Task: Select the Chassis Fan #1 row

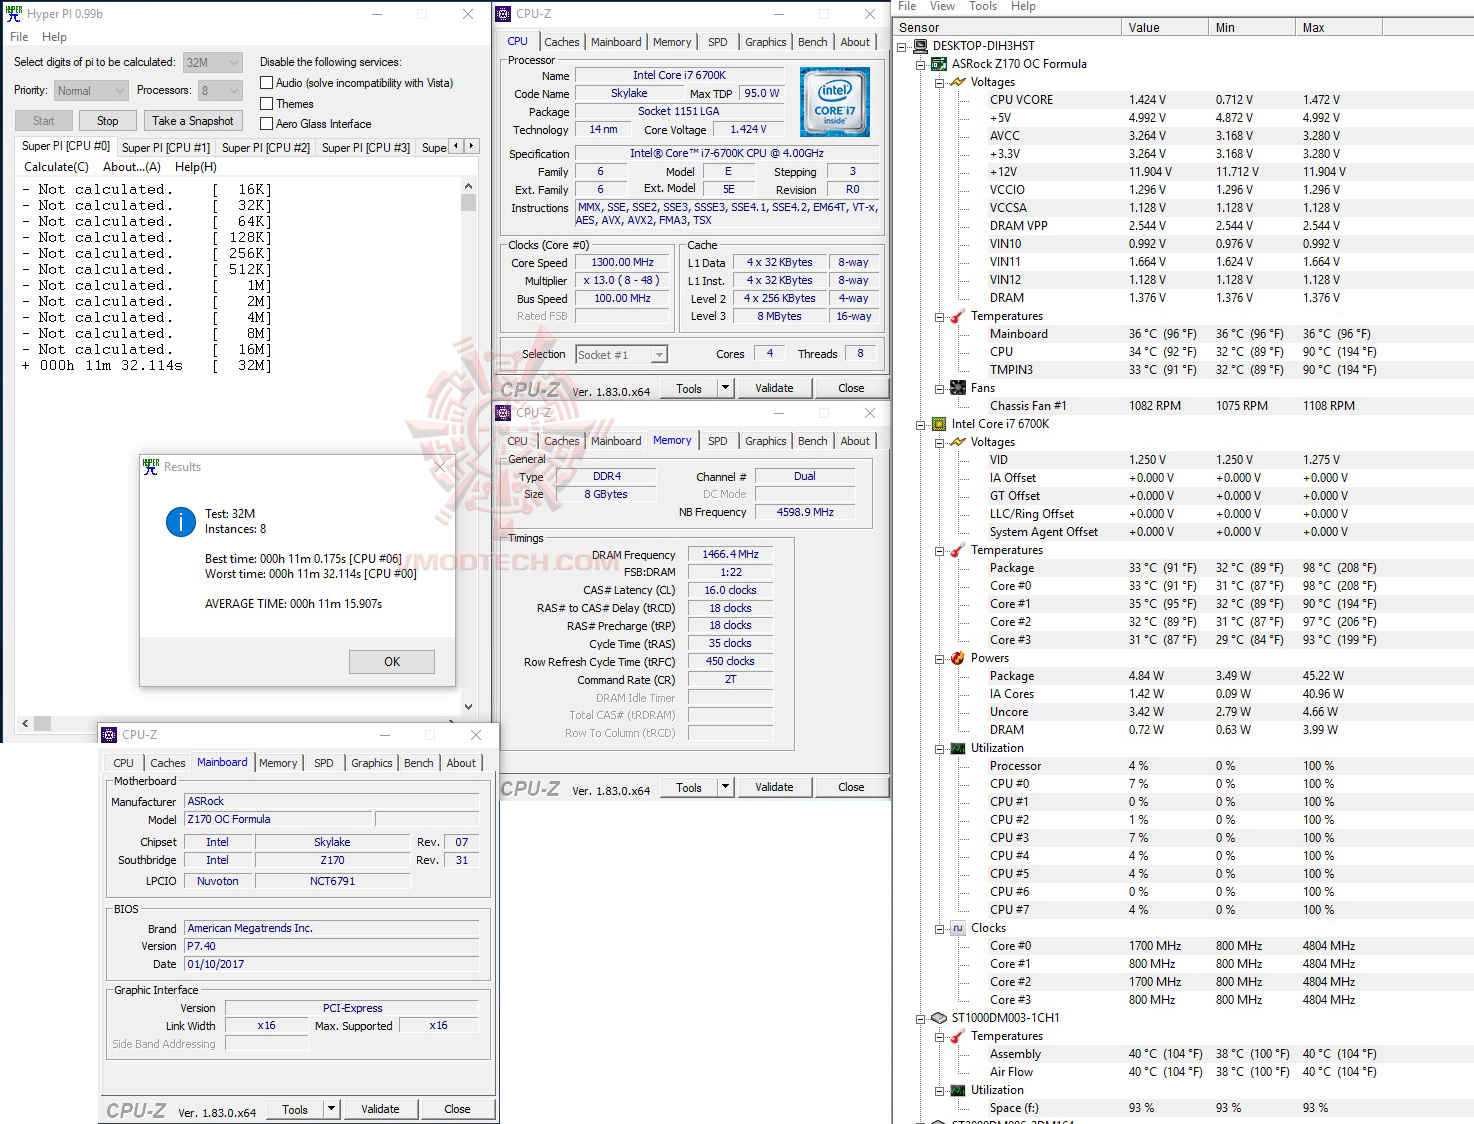Action: 1184,406
